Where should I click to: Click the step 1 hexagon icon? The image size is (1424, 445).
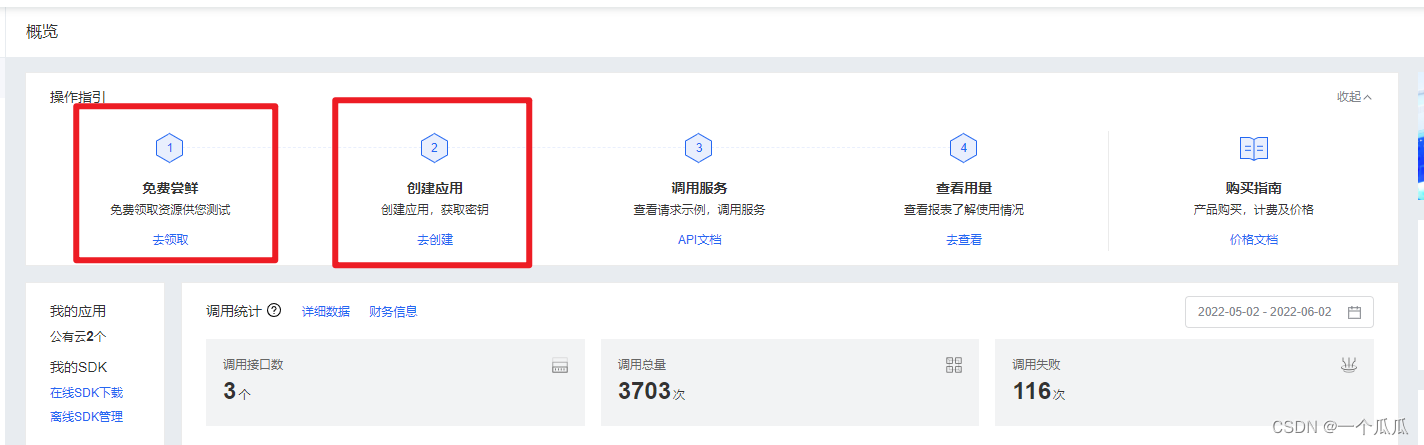(x=170, y=148)
